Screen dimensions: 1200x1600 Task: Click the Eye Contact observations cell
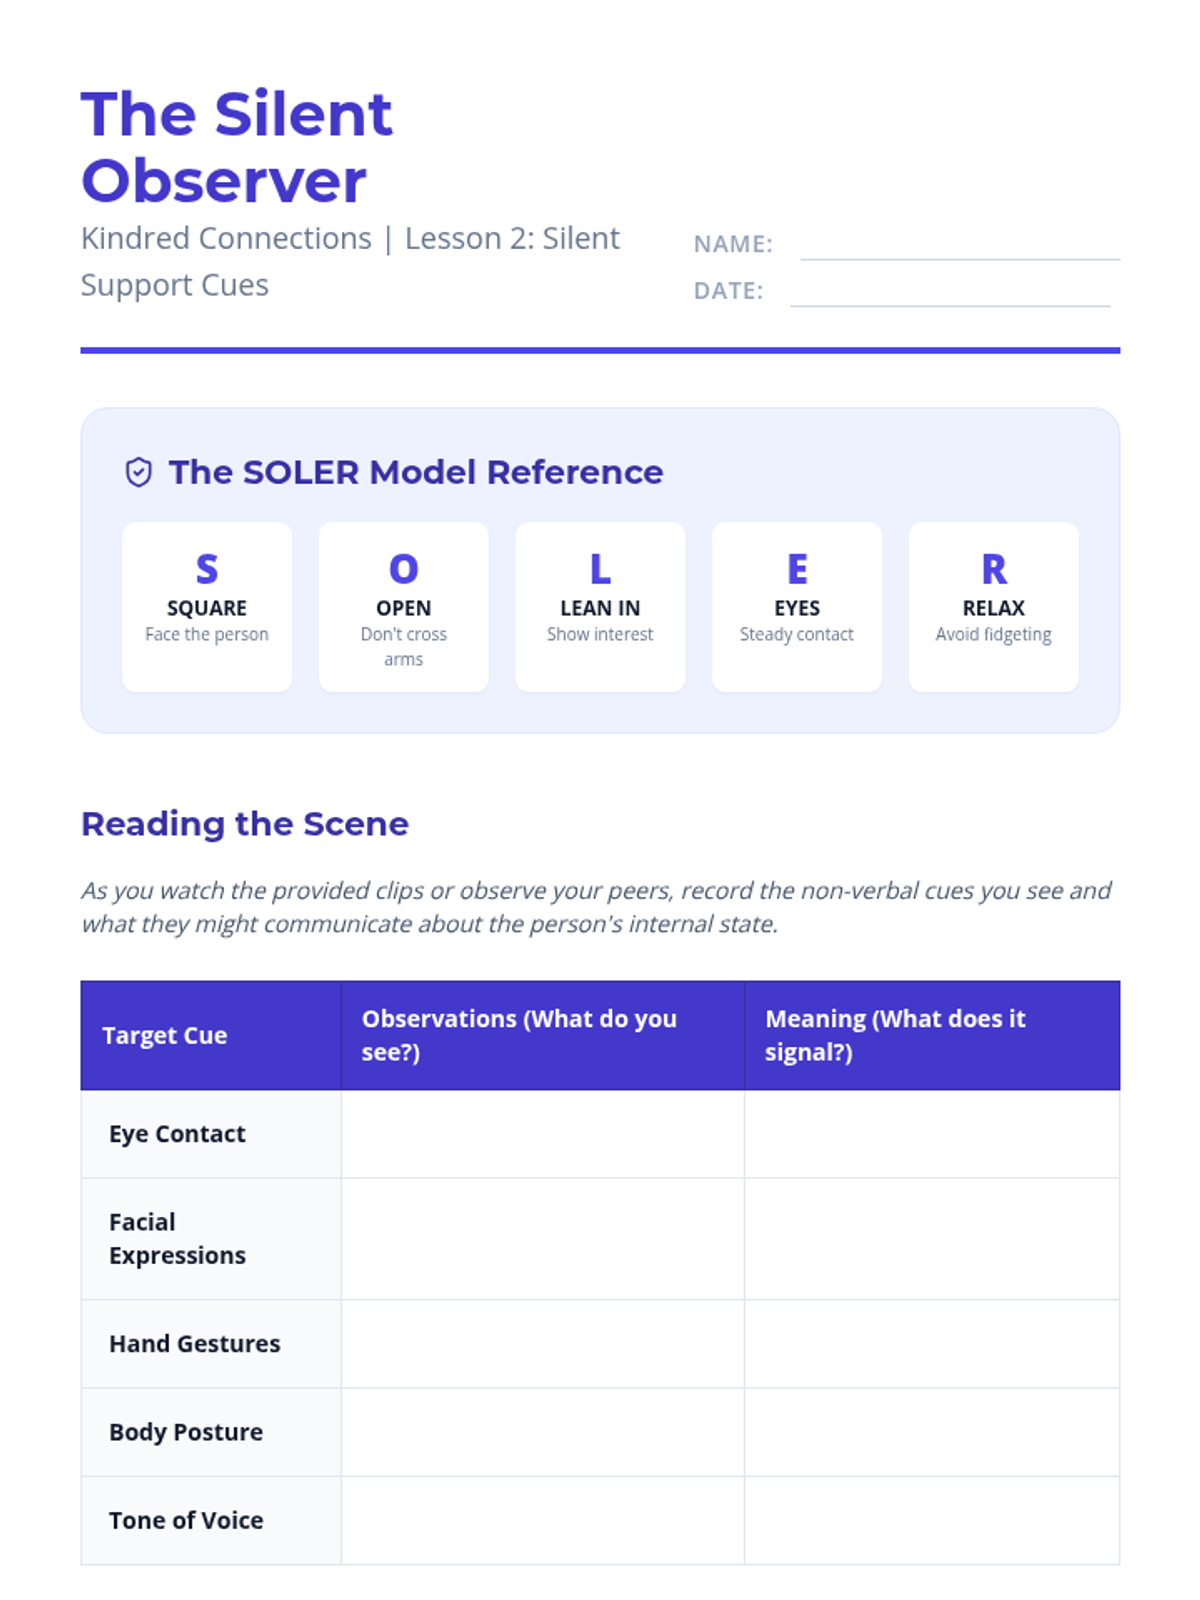[x=543, y=1134]
